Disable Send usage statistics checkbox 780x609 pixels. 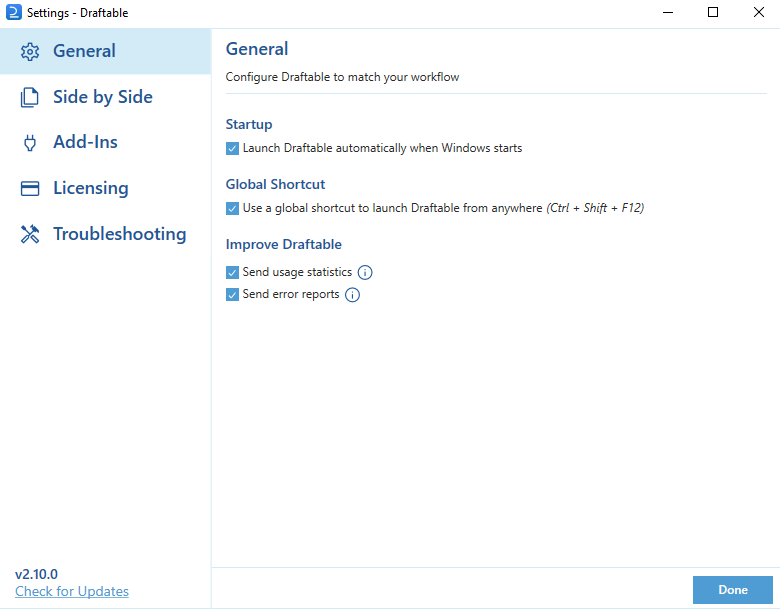232,272
